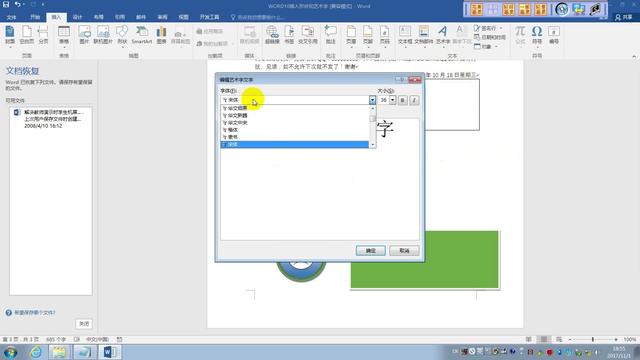Click the zoom in plus button
640x360 pixels.
pyautogui.click(x=616, y=340)
